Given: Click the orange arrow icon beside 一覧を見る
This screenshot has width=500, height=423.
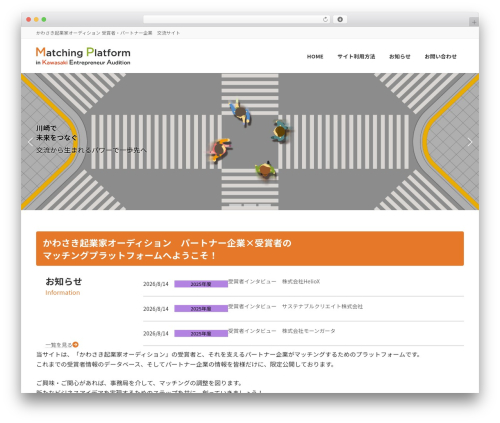Looking at the screenshot, I should pyautogui.click(x=76, y=345).
